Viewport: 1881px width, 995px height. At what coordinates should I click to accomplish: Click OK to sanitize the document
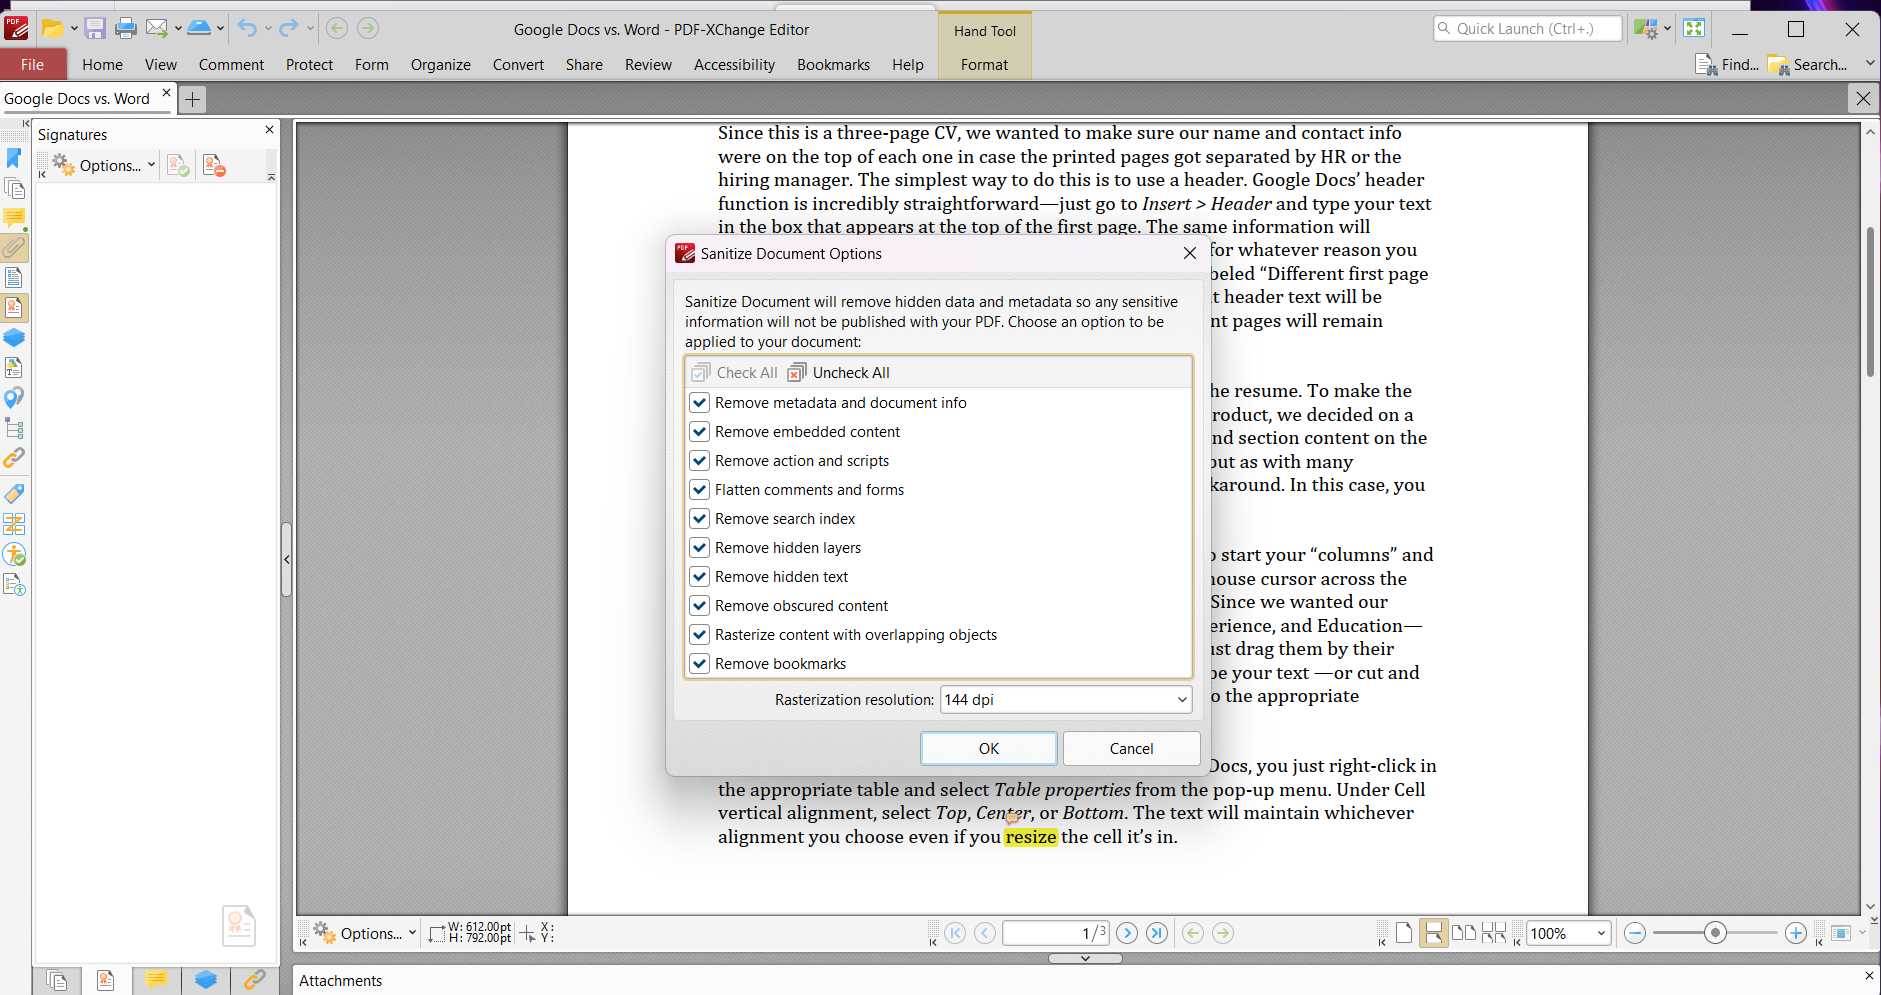click(988, 748)
